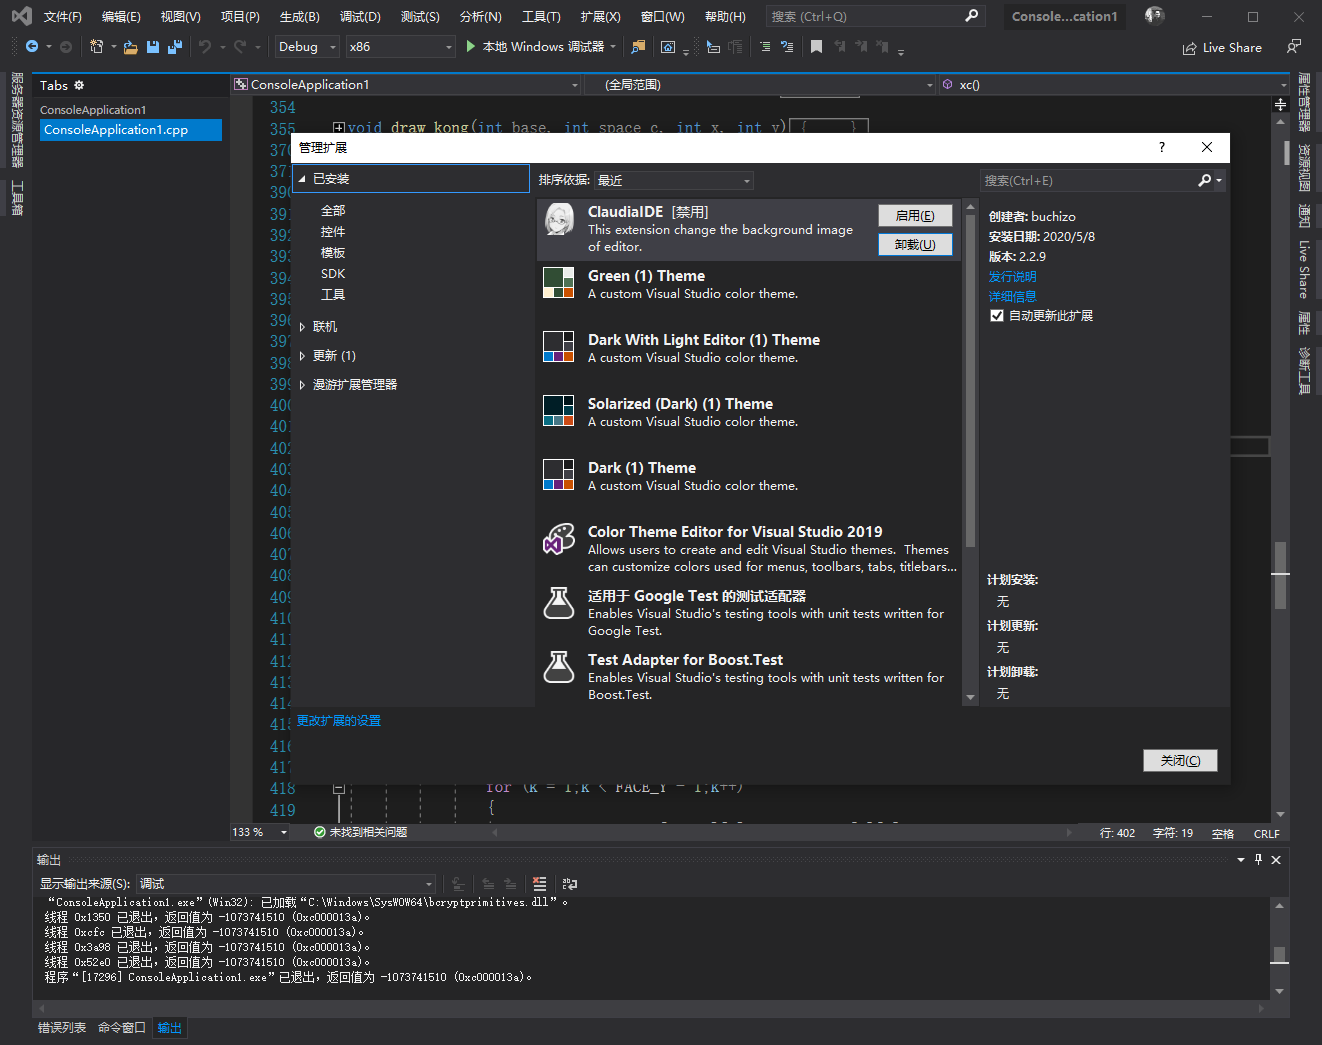The image size is (1322, 1045).
Task: Open the 133 % zoom dropdown
Action: (x=260, y=832)
